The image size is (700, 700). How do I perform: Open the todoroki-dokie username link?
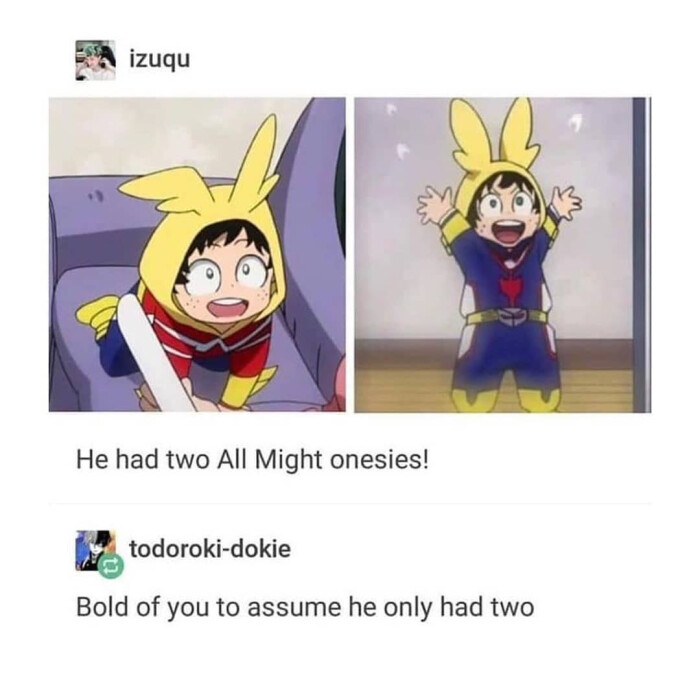point(210,549)
